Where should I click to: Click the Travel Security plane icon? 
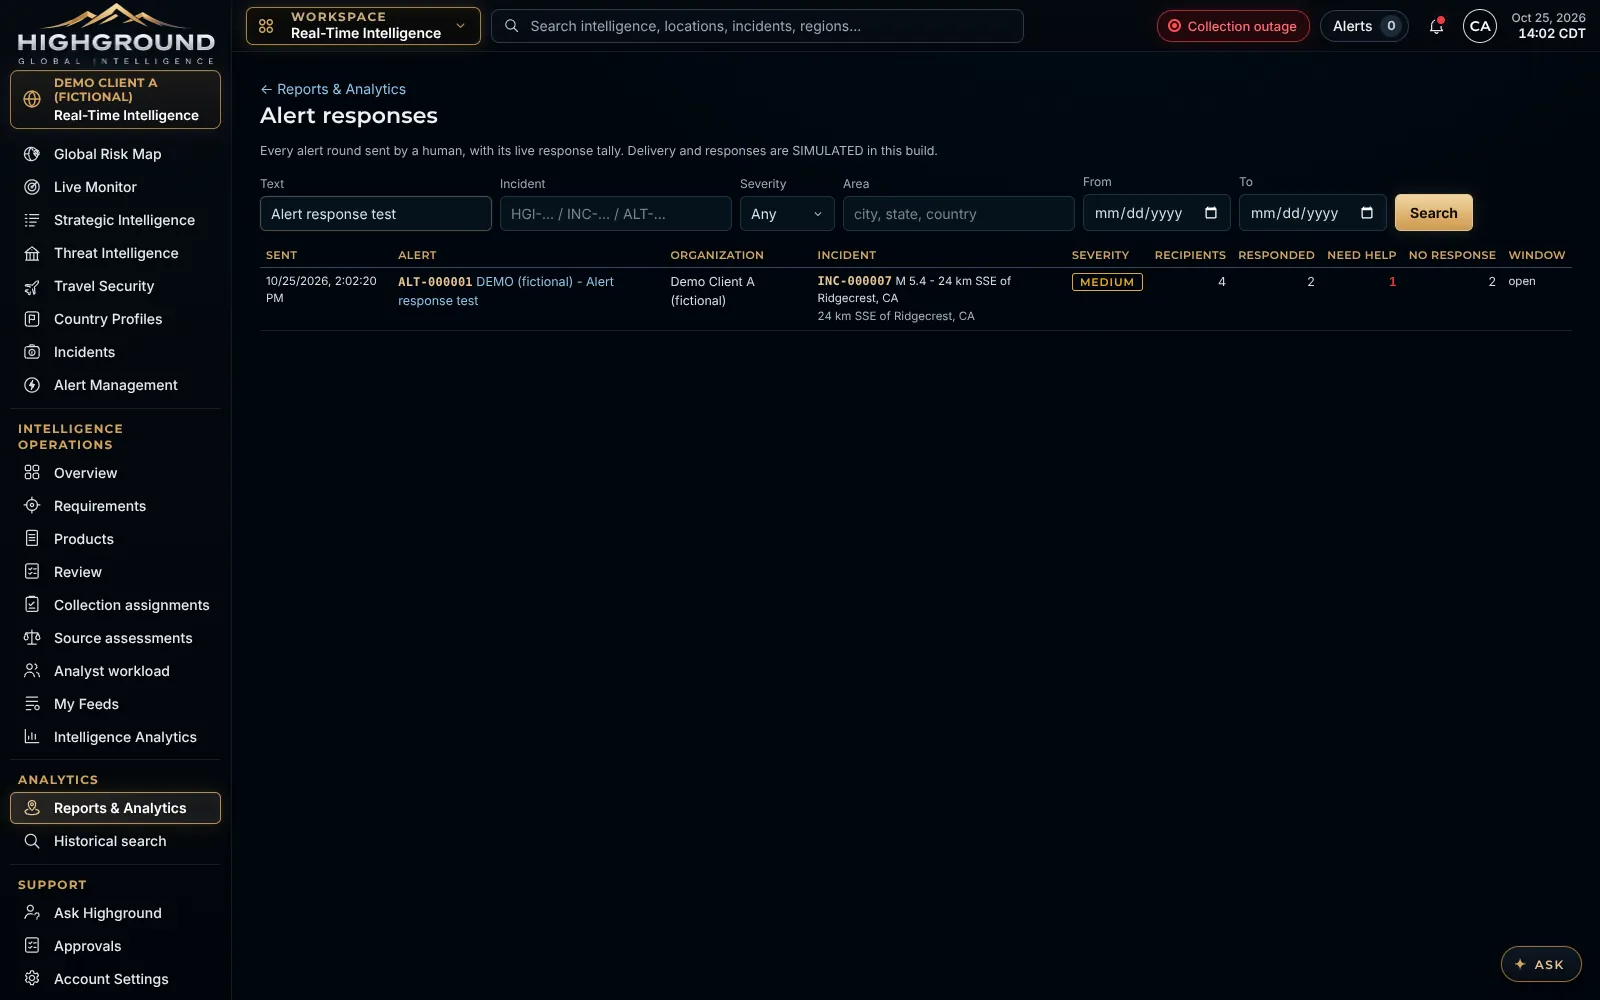pyautogui.click(x=32, y=286)
